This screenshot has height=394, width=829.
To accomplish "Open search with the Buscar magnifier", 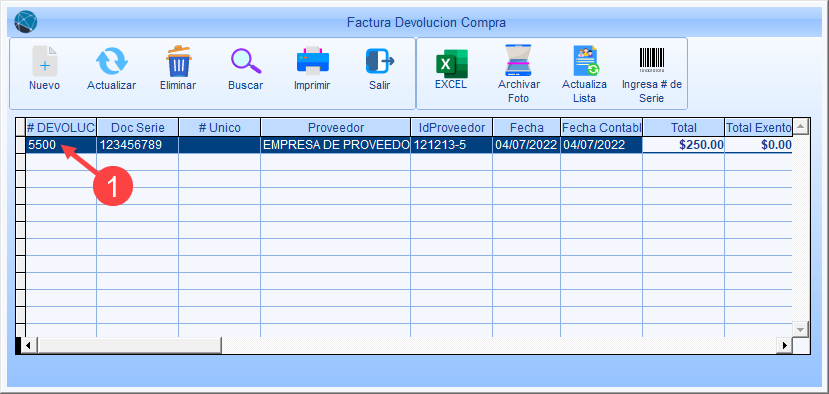I will [x=246, y=61].
